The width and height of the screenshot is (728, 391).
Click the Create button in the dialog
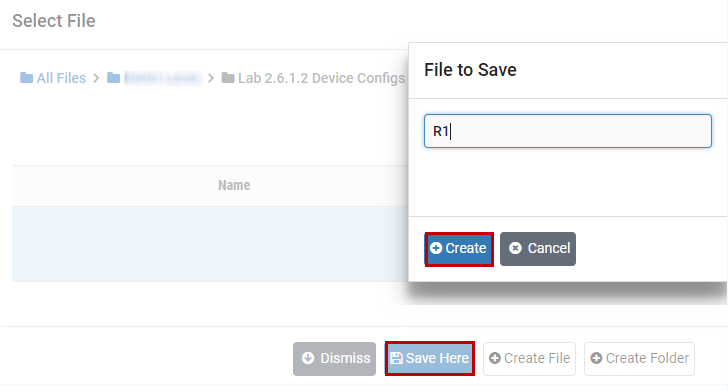coord(459,249)
